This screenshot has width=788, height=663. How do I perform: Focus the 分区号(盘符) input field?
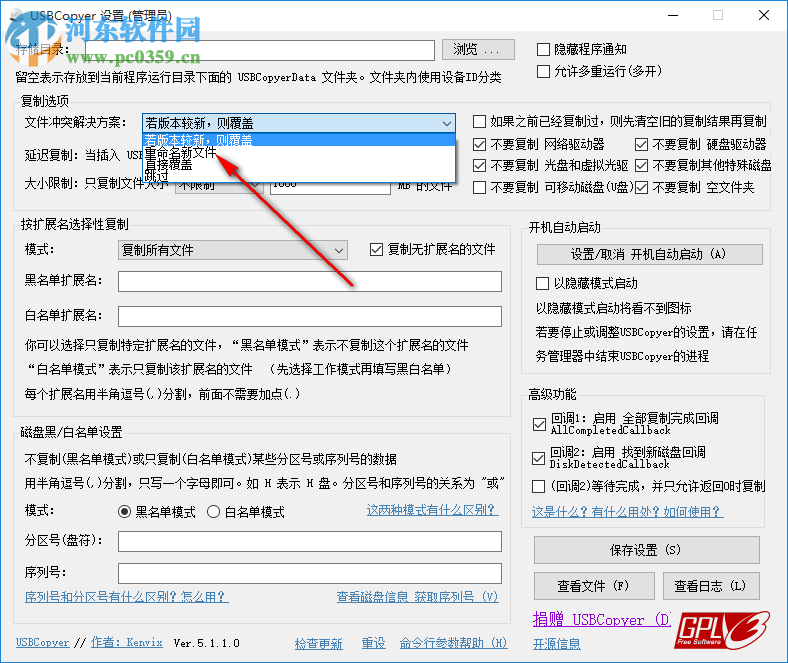click(x=310, y=541)
